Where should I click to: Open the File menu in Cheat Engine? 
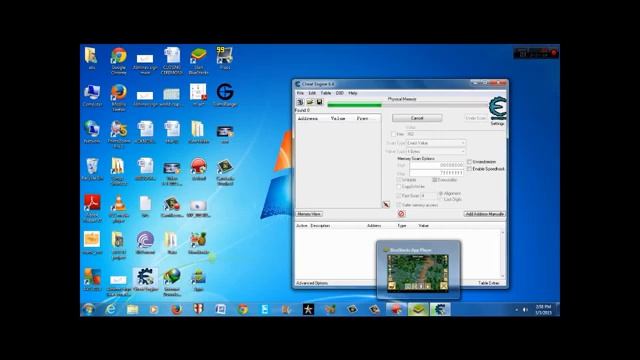point(300,93)
